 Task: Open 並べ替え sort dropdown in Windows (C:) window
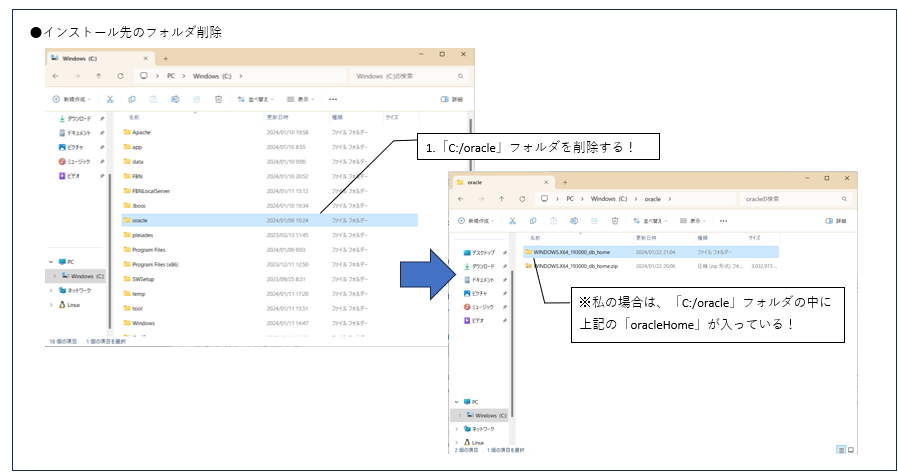click(256, 99)
